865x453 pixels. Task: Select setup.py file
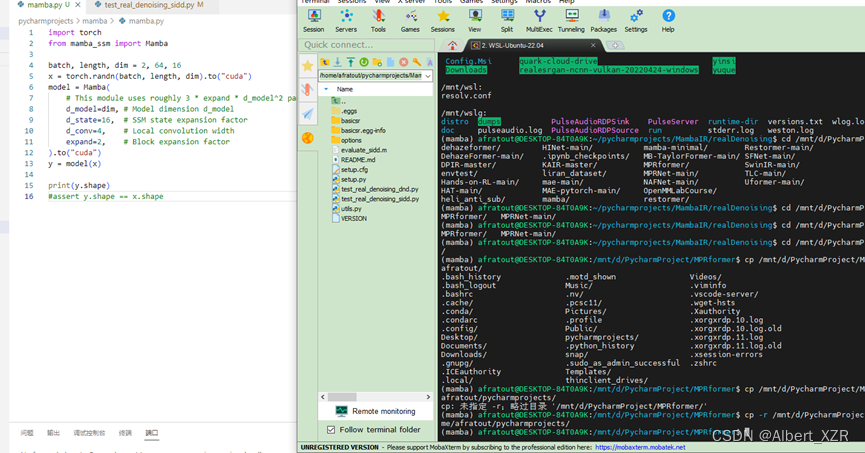tap(349, 180)
